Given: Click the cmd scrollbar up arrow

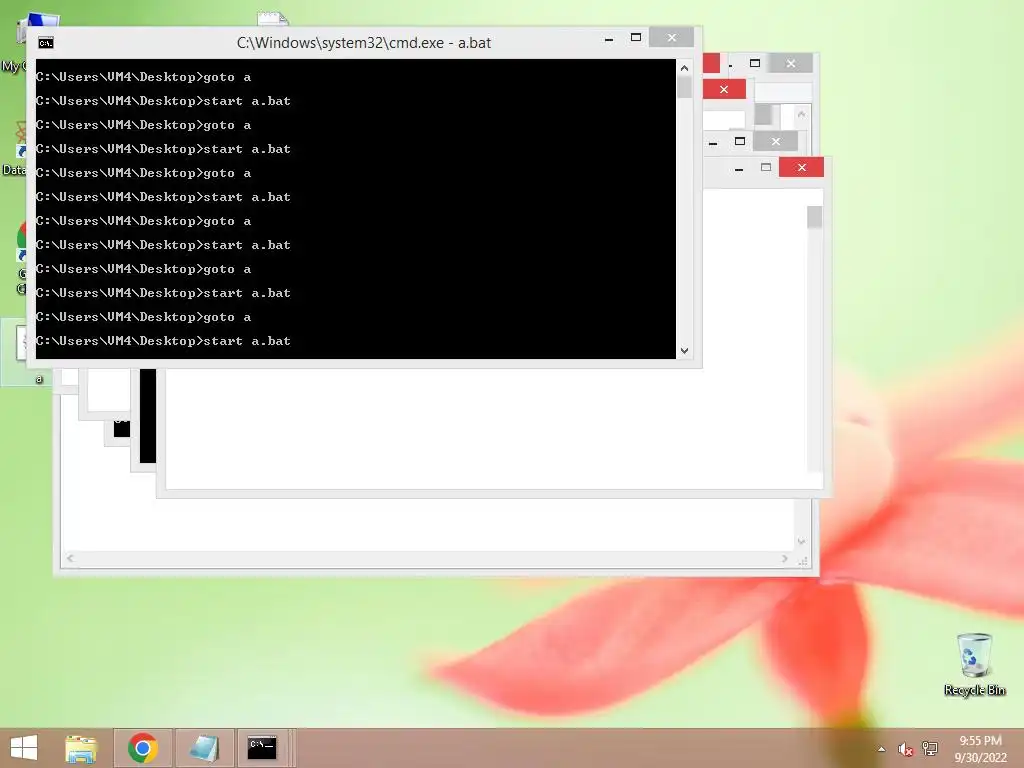Looking at the screenshot, I should 684,68.
